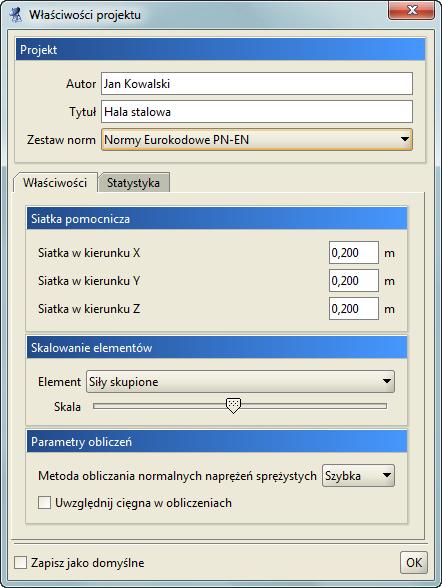Enable Uwzględnij cięgna w obliczeniach checkbox

[x=44, y=503]
